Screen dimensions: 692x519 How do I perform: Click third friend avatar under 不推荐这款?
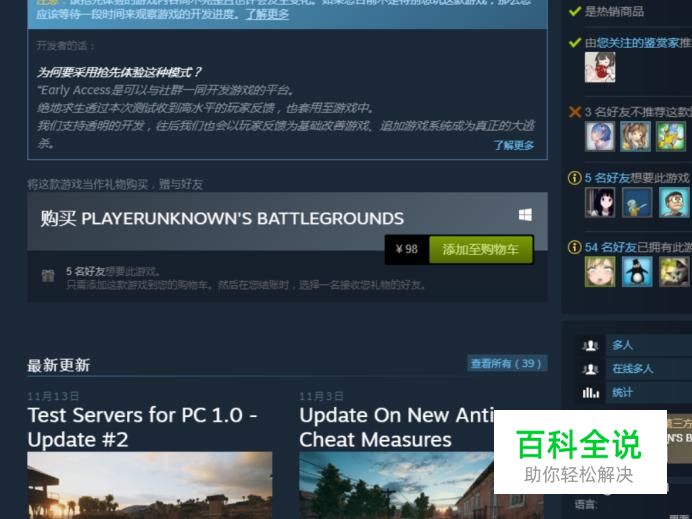coord(671,136)
